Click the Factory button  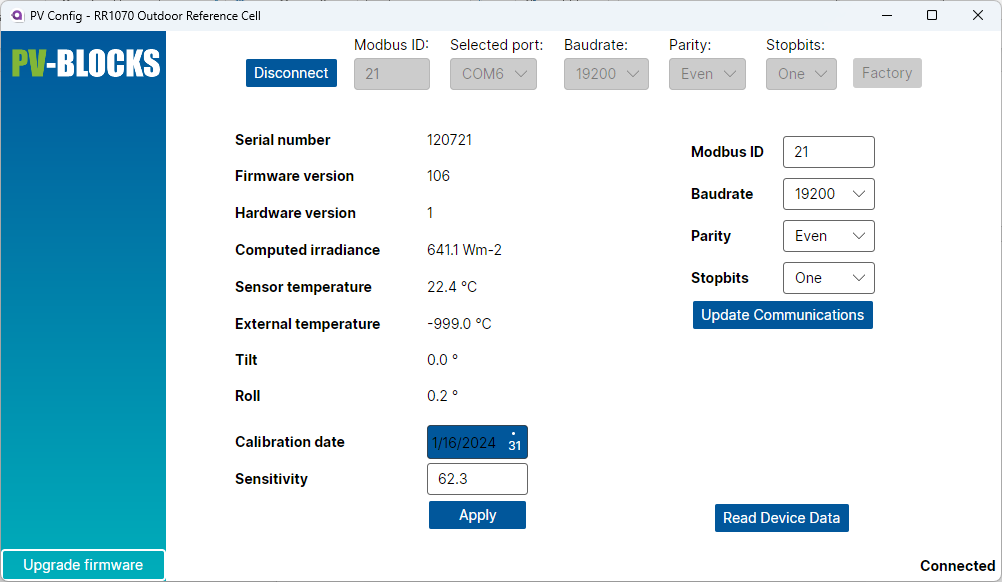(x=887, y=73)
